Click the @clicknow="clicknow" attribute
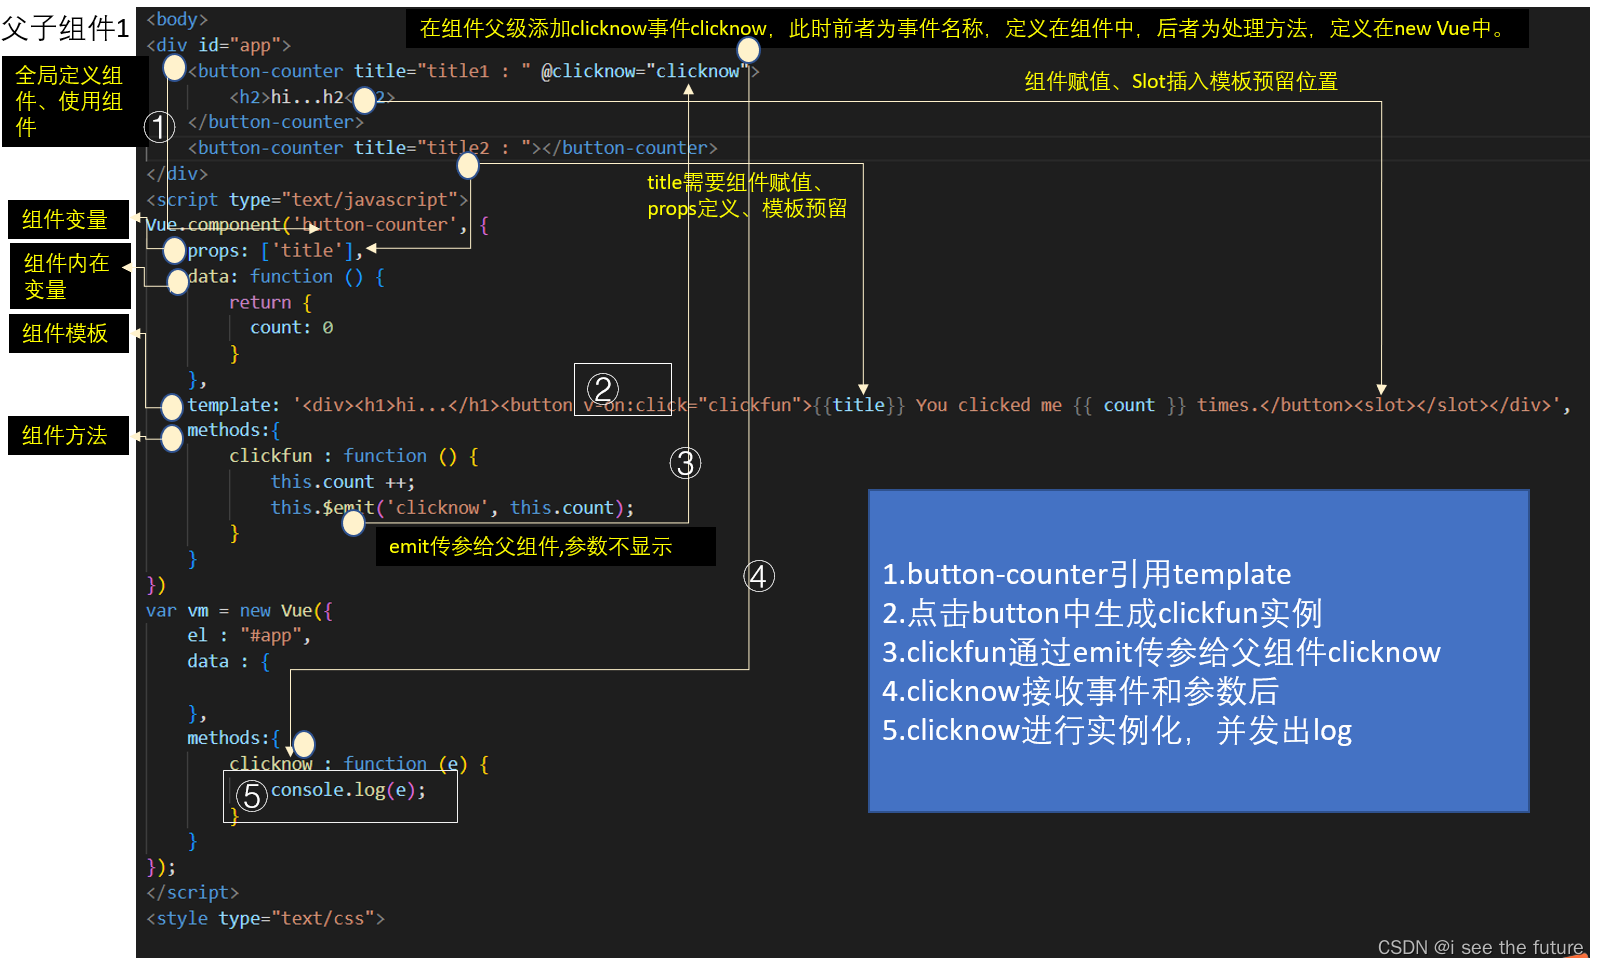1599x965 pixels. click(x=645, y=71)
